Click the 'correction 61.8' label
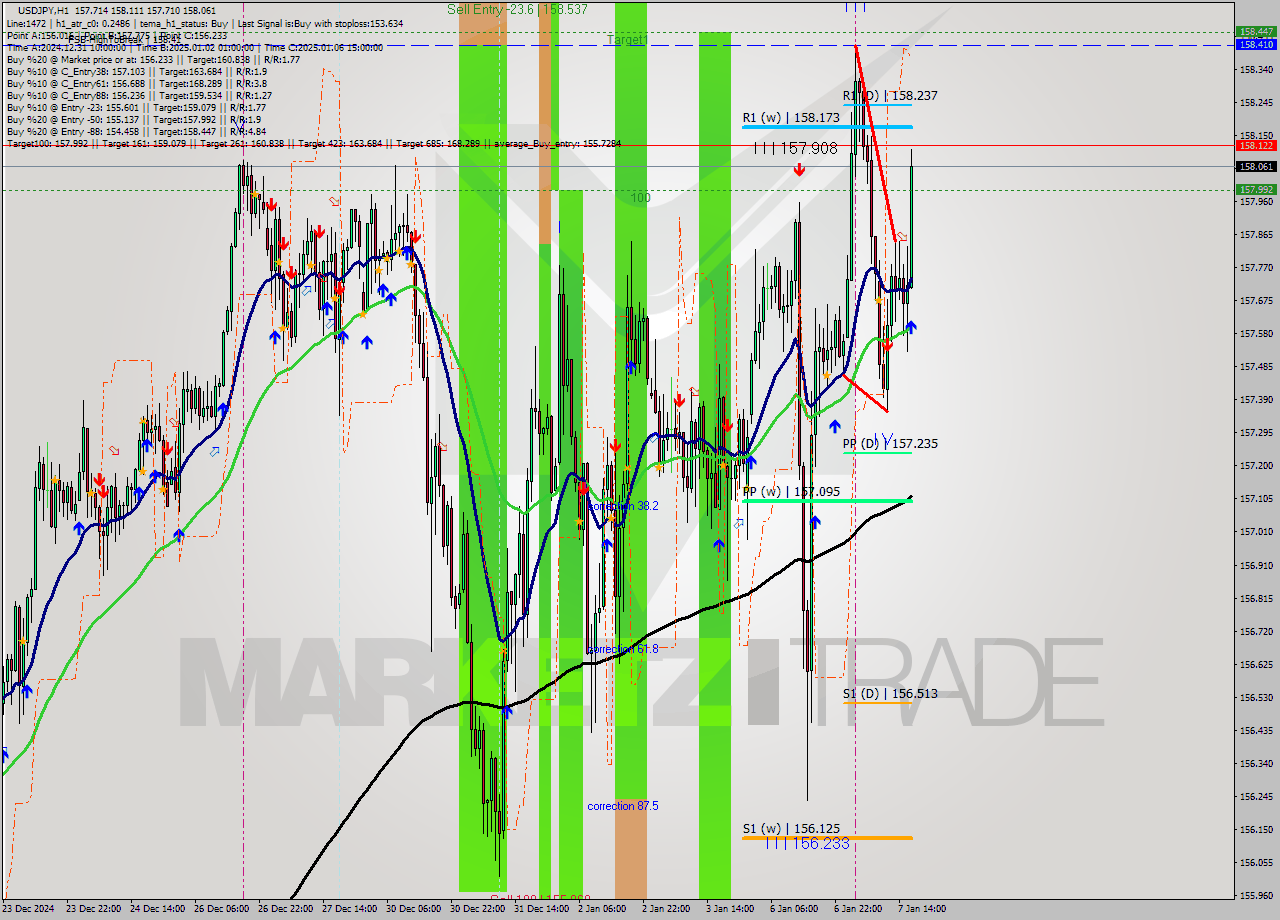 [x=623, y=649]
